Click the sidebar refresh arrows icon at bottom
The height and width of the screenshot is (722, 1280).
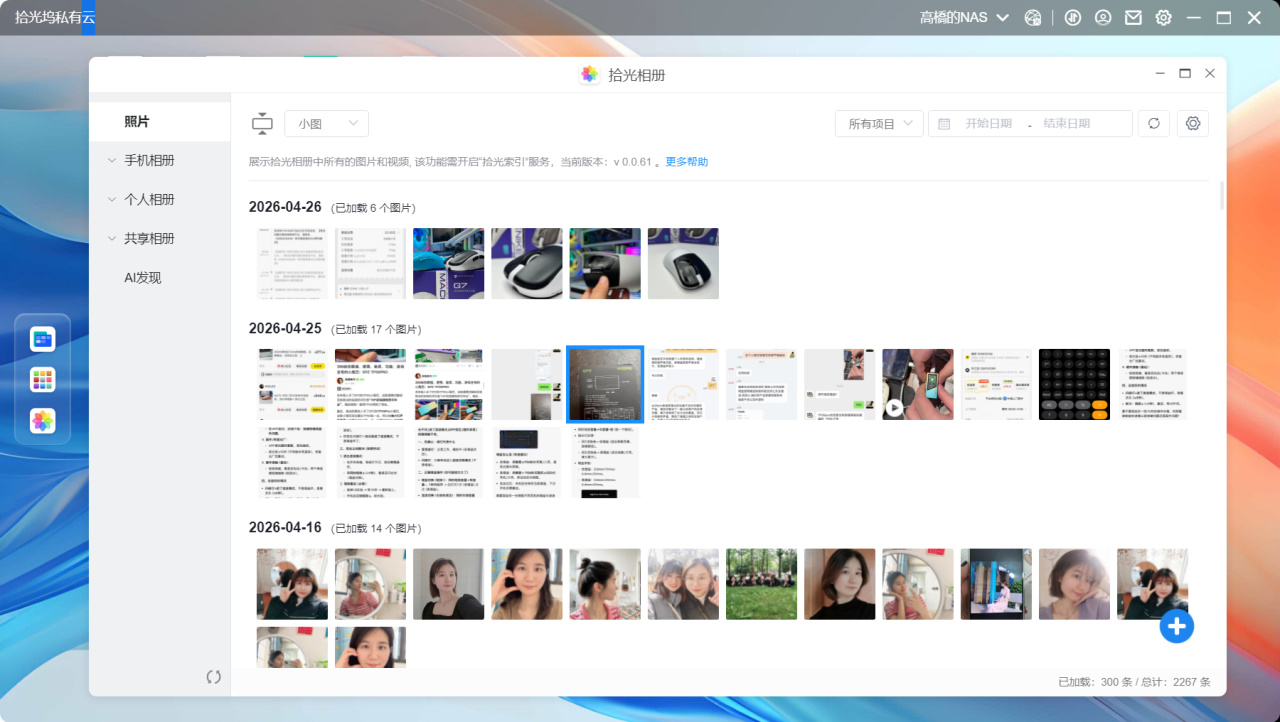pyautogui.click(x=213, y=677)
